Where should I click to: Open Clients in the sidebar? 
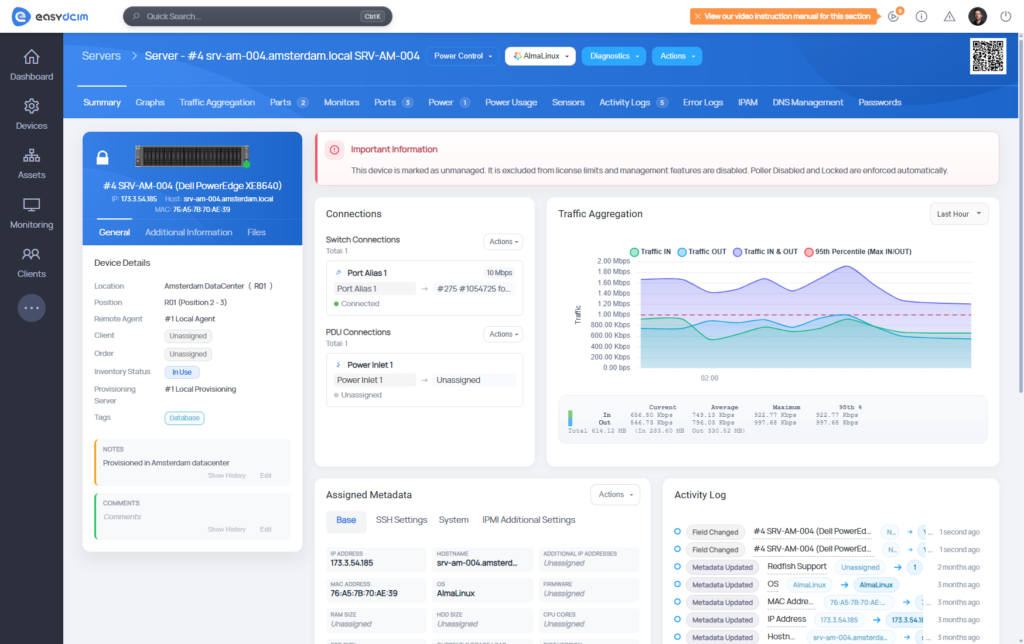click(x=31, y=263)
